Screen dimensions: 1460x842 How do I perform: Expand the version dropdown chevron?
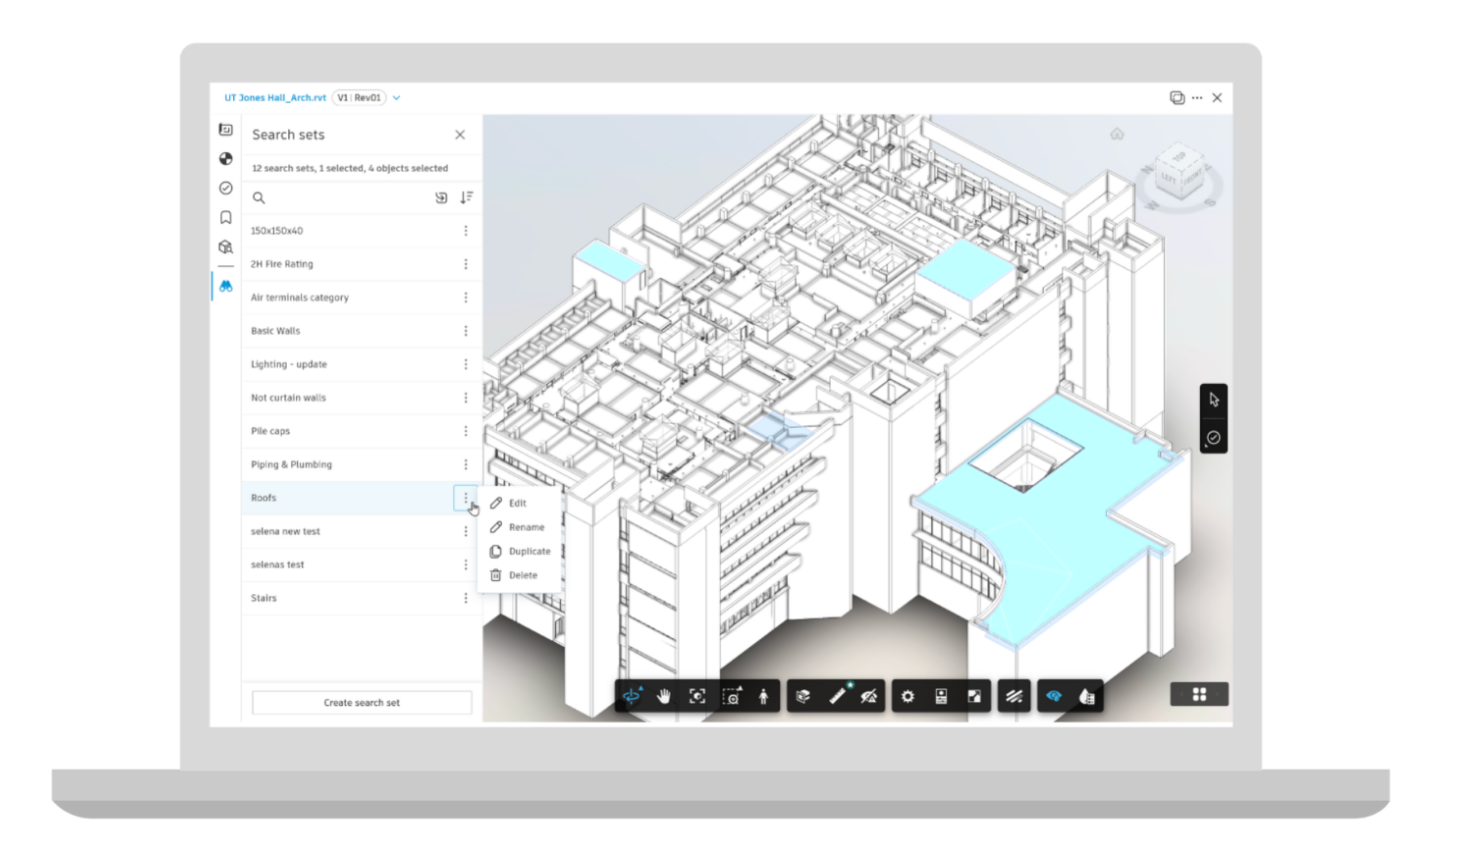[397, 98]
